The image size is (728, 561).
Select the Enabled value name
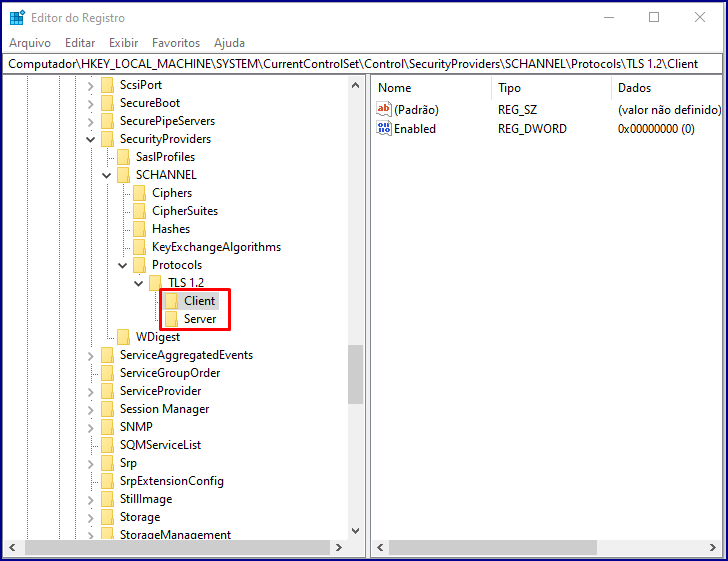tap(415, 129)
